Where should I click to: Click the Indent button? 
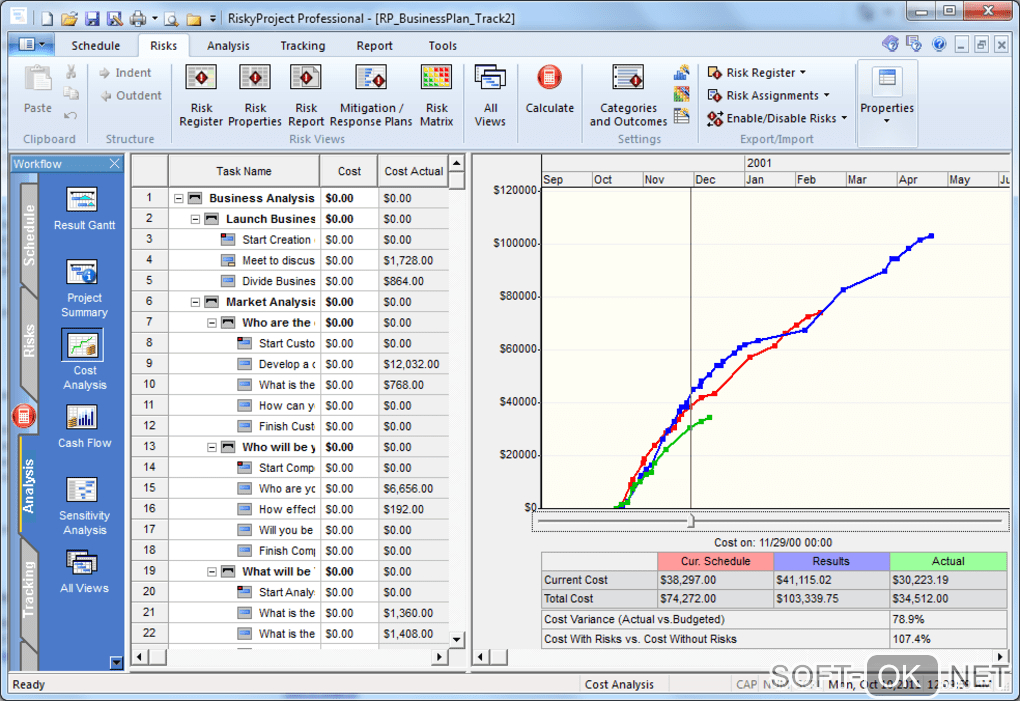coord(125,73)
